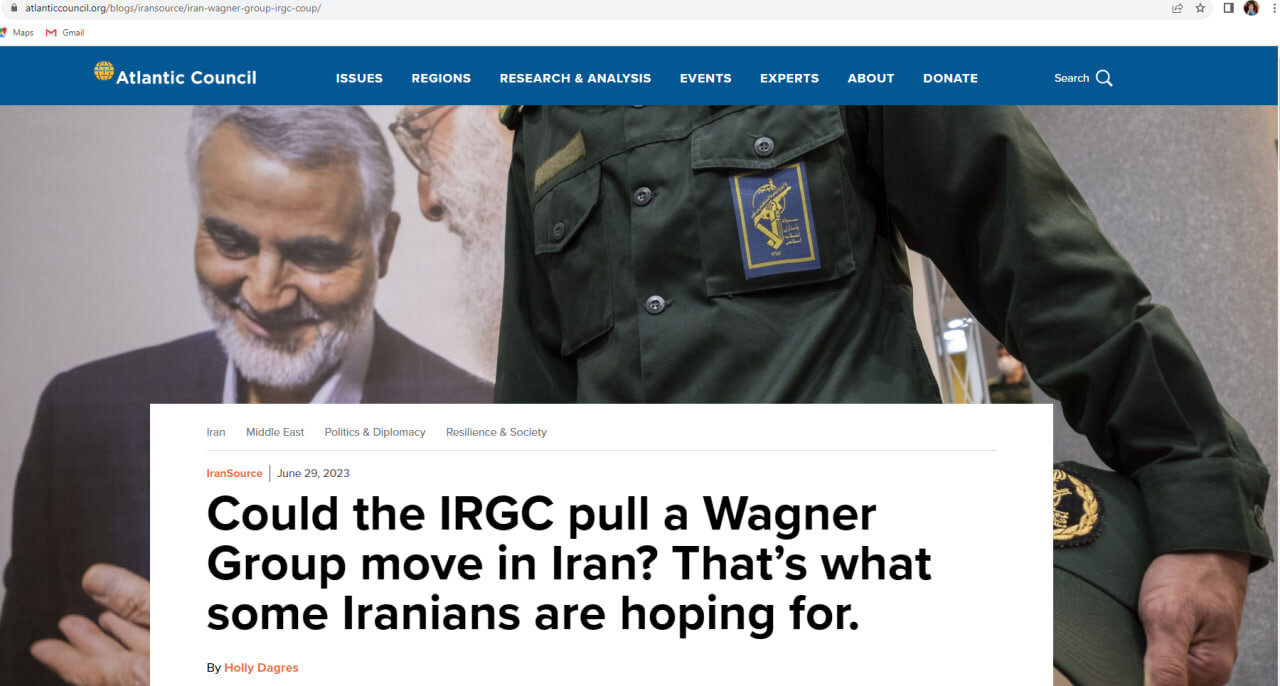
Task: Open the Gmail bookmark
Action: coord(65,32)
